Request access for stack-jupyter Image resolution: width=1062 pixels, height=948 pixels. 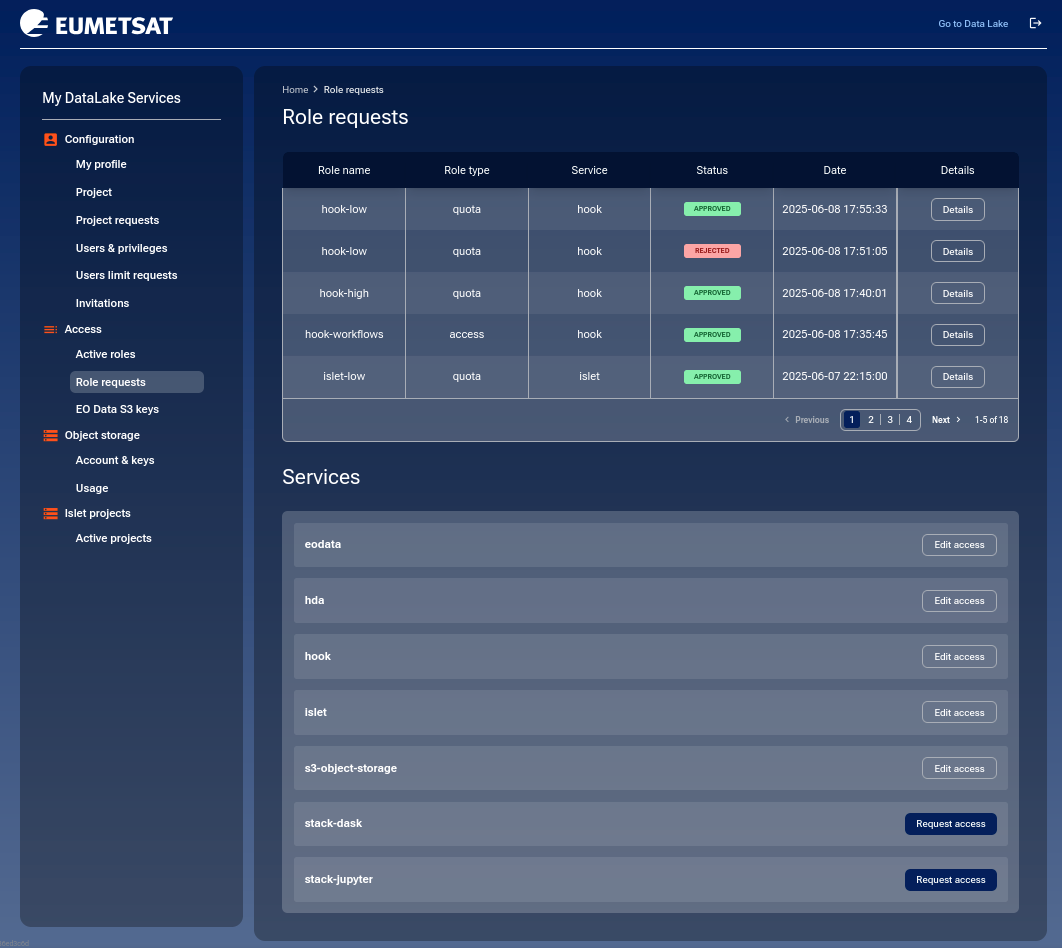pyautogui.click(x=950, y=880)
